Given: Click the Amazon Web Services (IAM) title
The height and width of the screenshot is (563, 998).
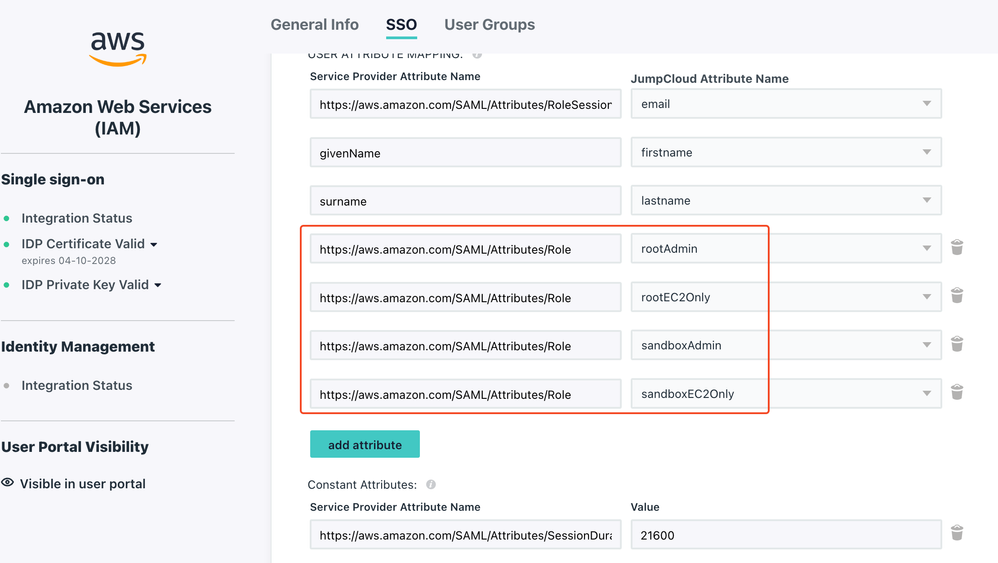Looking at the screenshot, I should (118, 117).
